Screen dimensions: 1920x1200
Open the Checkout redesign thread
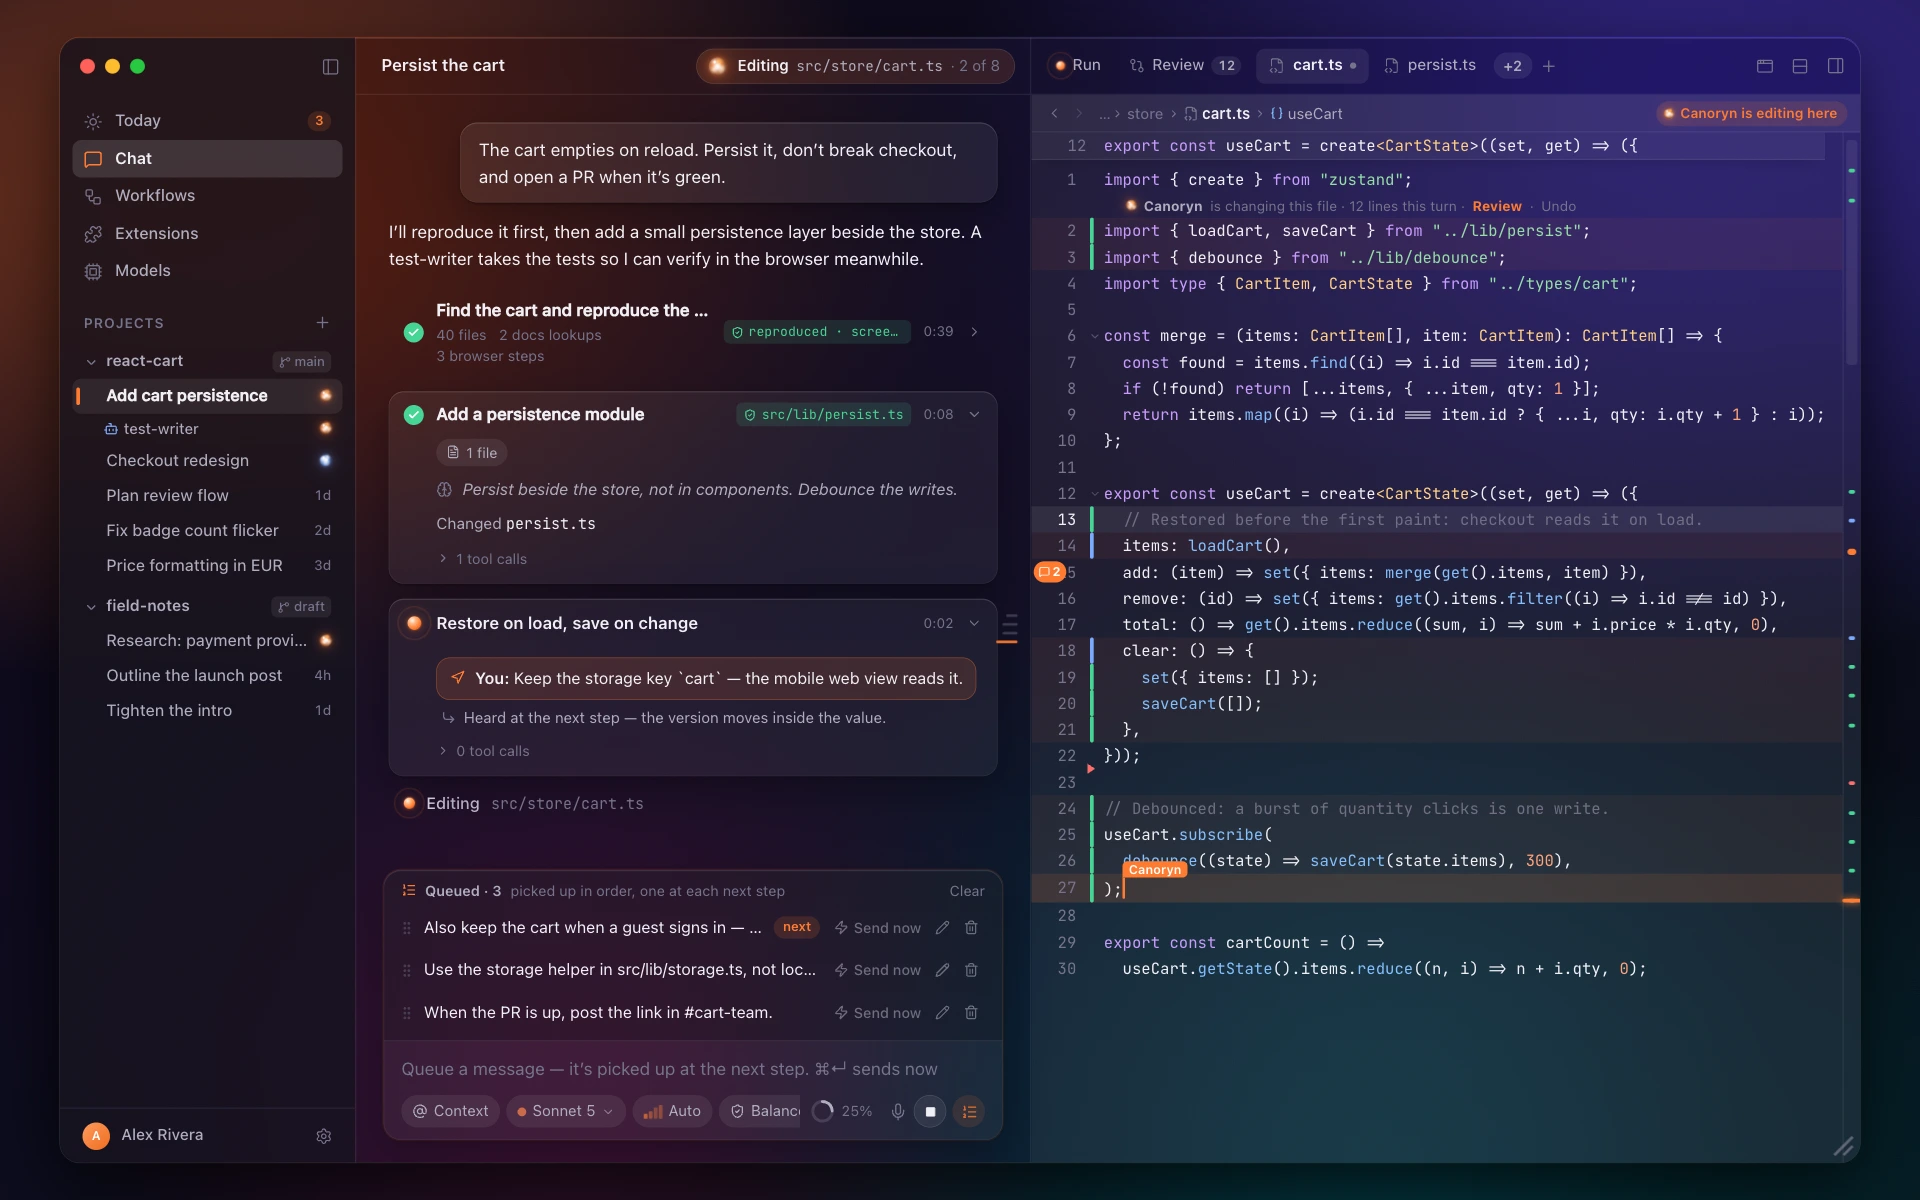[x=207, y=461]
